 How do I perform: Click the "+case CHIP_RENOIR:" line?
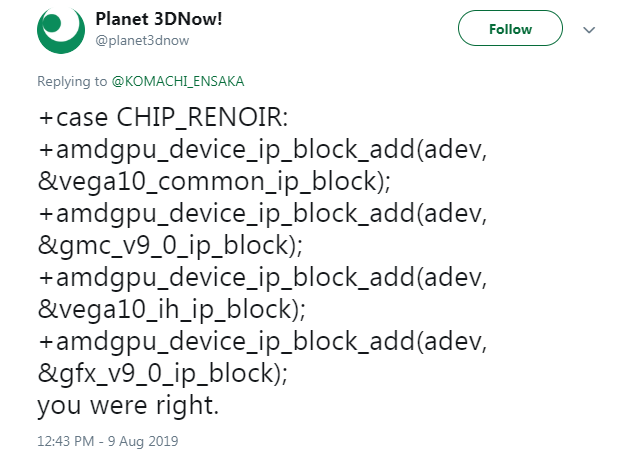coord(163,119)
